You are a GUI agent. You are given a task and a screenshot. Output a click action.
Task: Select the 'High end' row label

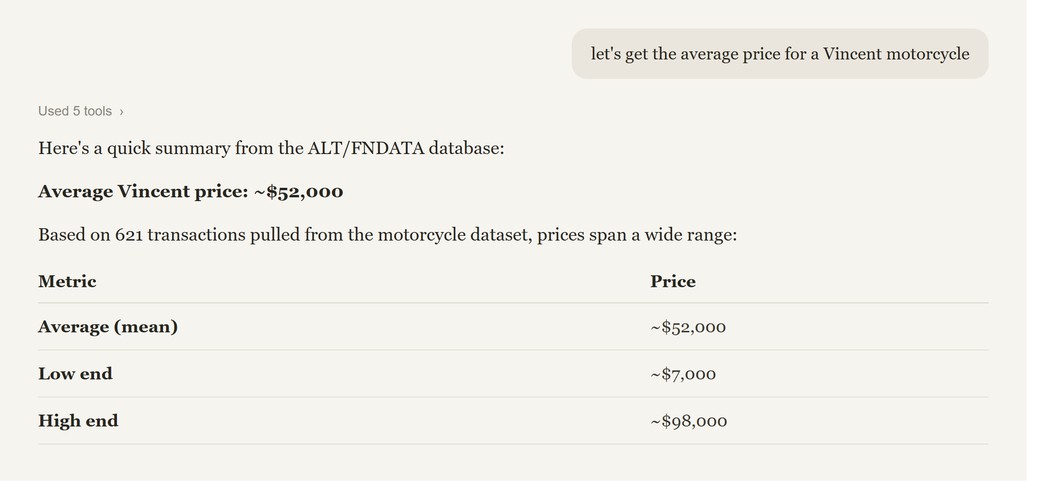point(78,421)
